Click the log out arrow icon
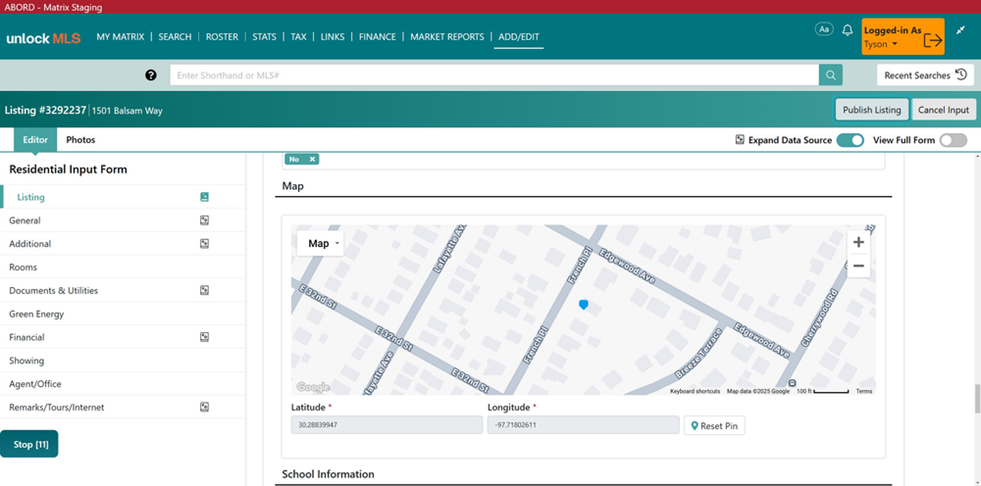Screen dimensions: 981x486 [932, 39]
